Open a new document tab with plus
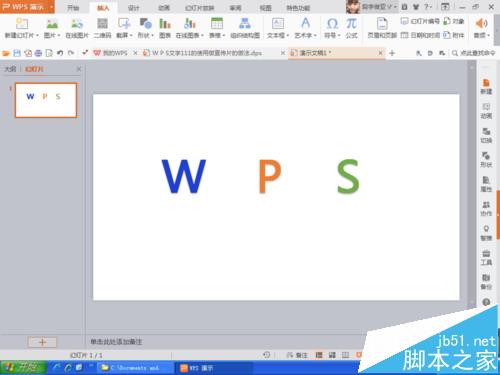Screen dimensions: 500x375 (x=392, y=53)
